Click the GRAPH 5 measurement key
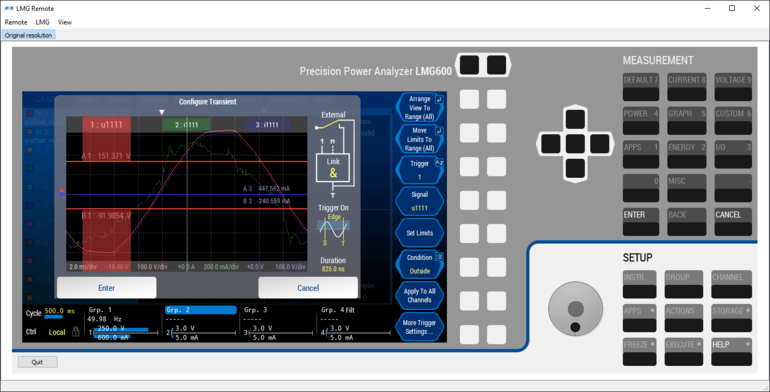The image size is (770, 392). [687, 121]
